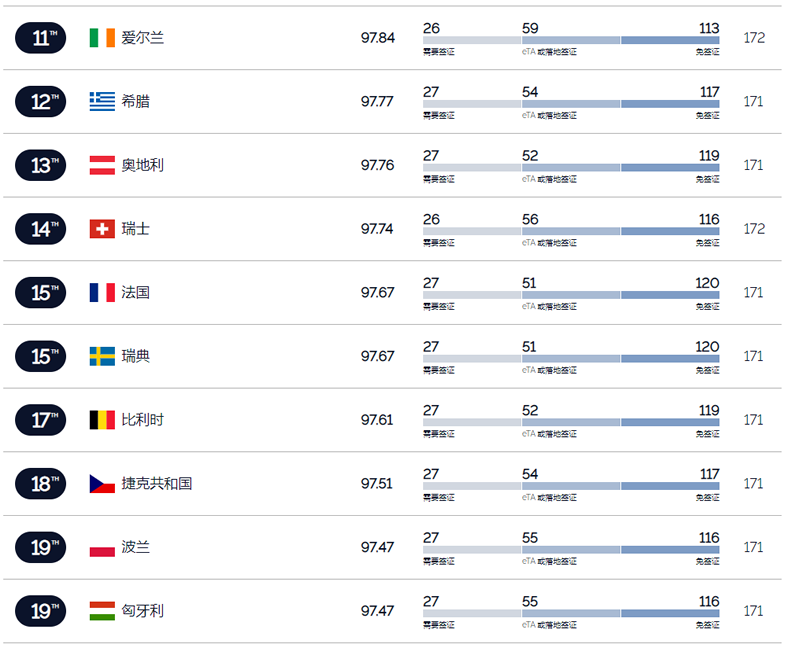The width and height of the screenshot is (788, 652).
Task: Click the Czech Republic flag icon
Action: tap(102, 484)
